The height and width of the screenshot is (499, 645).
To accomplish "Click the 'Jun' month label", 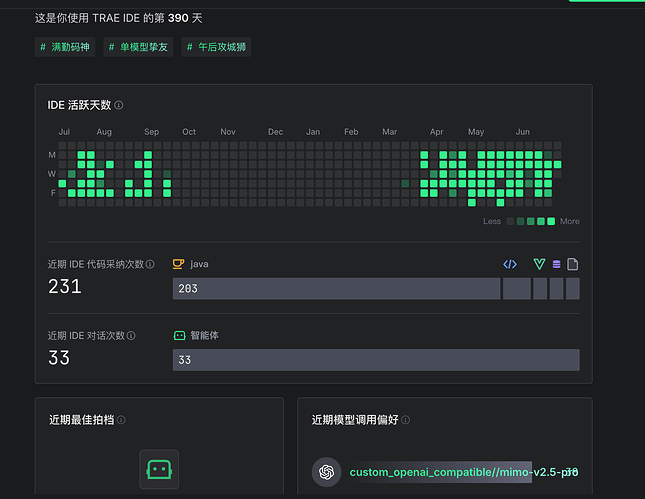I will [x=523, y=132].
